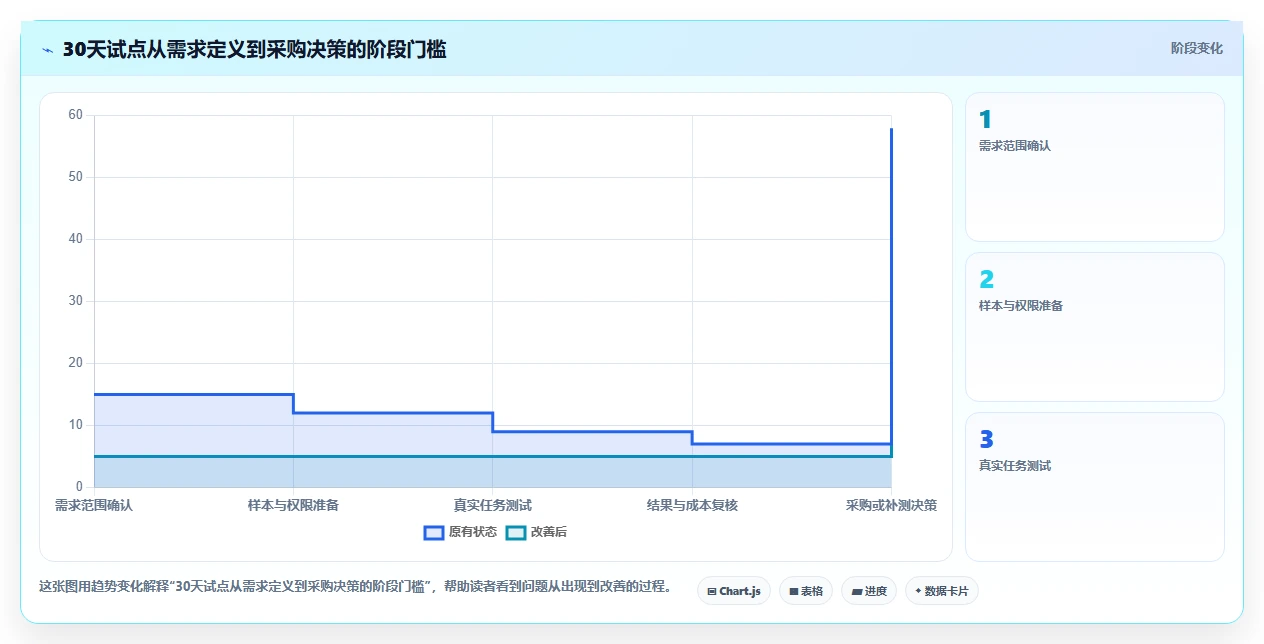Image resolution: width=1264 pixels, height=644 pixels.
Task: Click the icon in the 进度 tag
Action: (x=857, y=592)
